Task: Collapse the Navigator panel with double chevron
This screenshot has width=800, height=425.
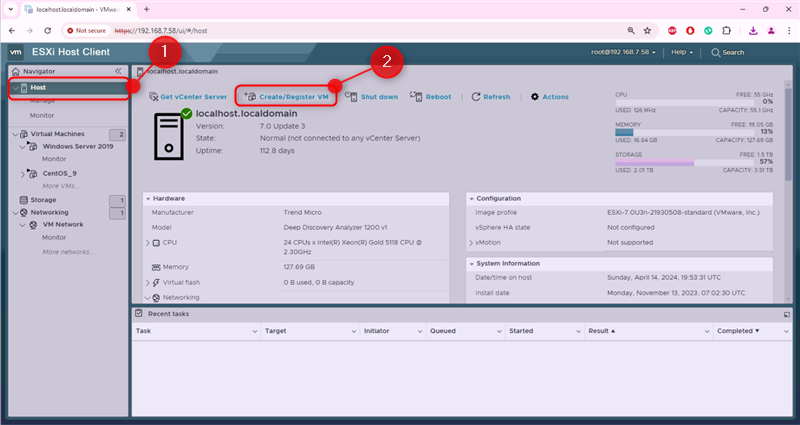Action: tap(118, 71)
